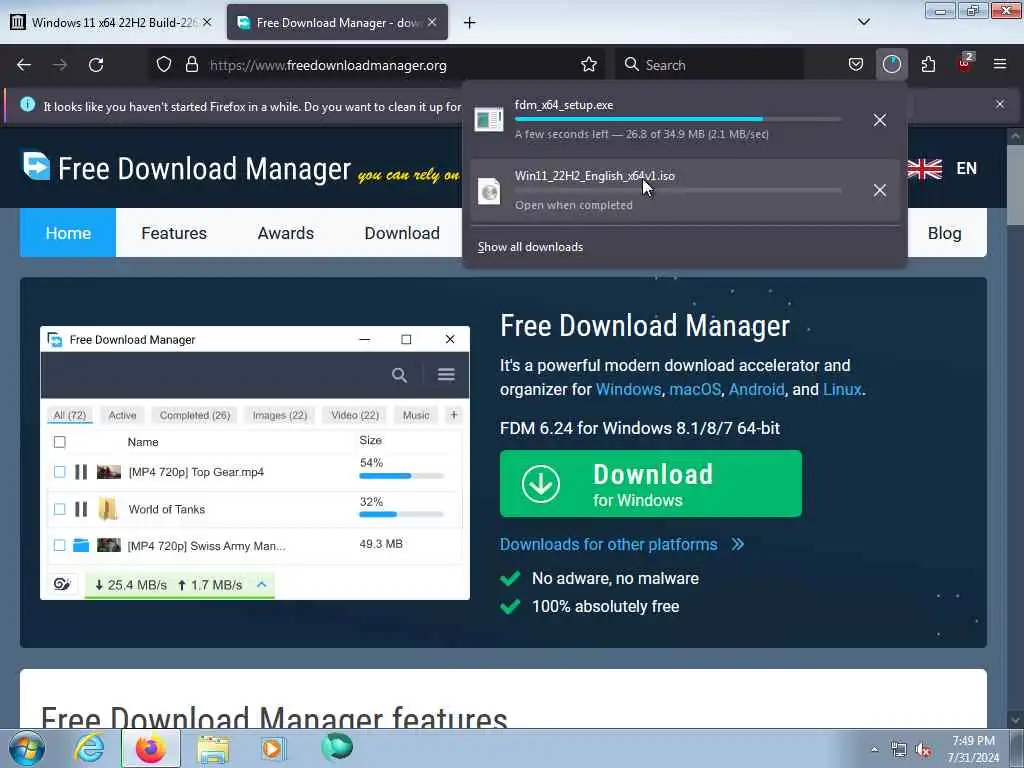
Task: Focus the browser Search box
Action: pyautogui.click(x=711, y=65)
